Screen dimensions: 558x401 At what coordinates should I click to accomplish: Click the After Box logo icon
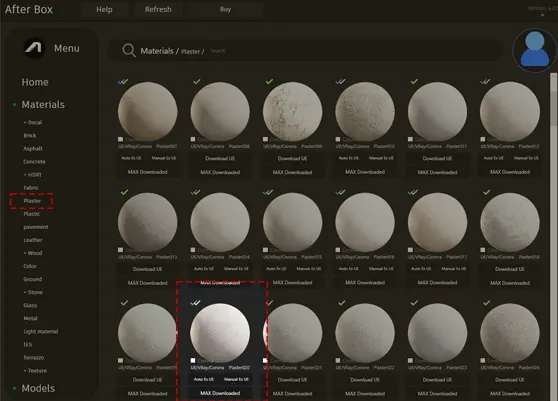click(34, 48)
